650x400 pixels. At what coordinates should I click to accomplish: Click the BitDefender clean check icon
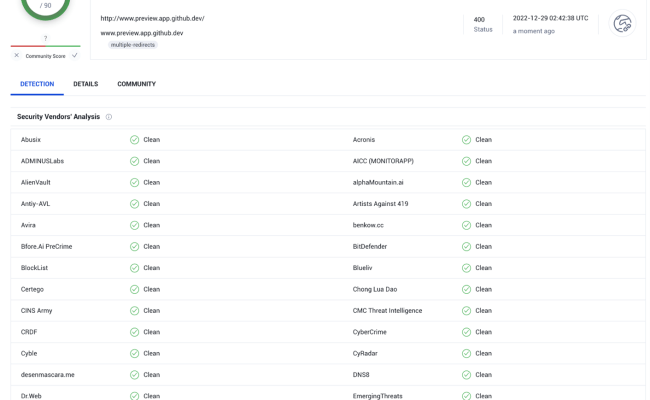click(466, 247)
